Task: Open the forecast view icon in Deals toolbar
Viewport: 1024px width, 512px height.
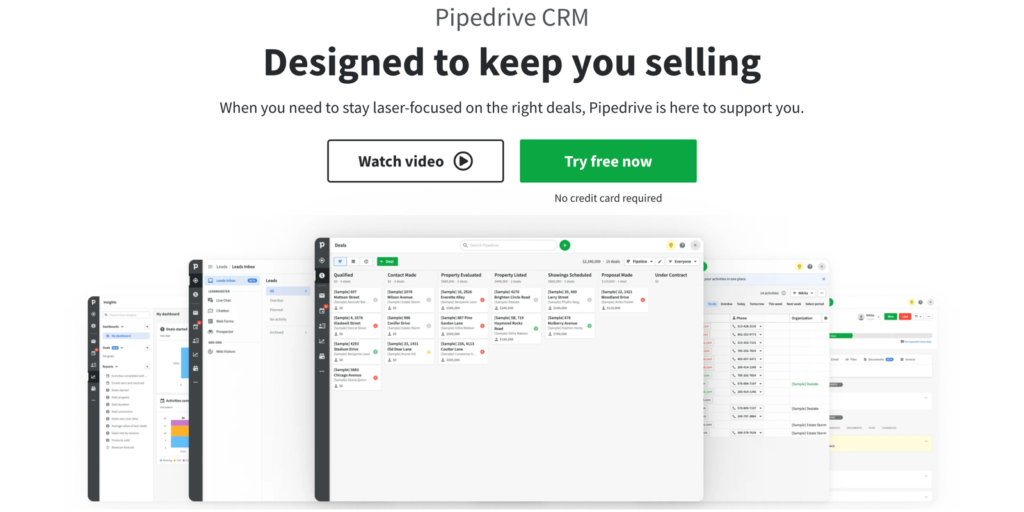Action: click(x=366, y=261)
